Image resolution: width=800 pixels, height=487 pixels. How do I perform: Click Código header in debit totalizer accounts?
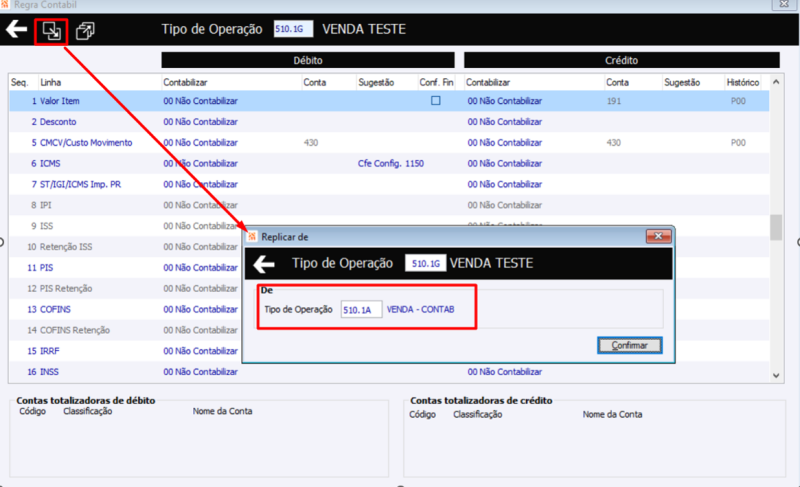tap(32, 411)
